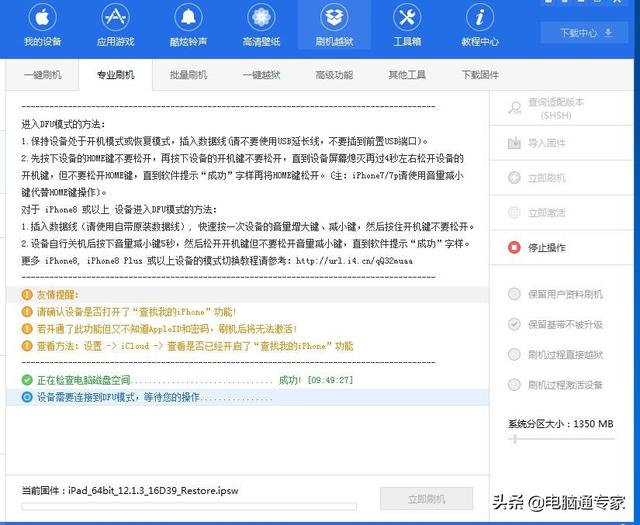640x525 pixels.
Task: Adjust the 系统分区大小 slider handle
Action: coord(515,439)
